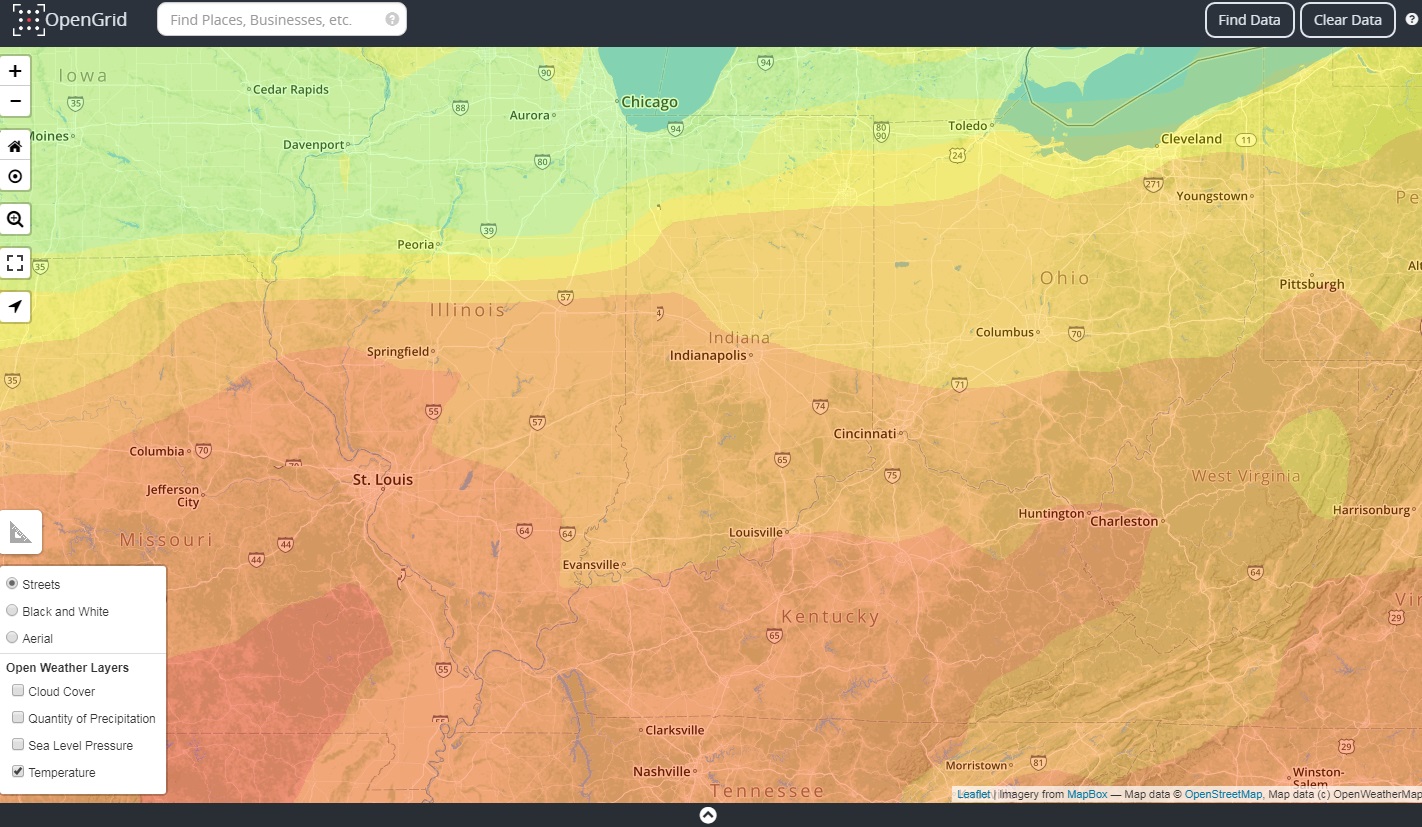Zoom out with the minus button
Screen dimensions: 1422x827
(x=15, y=101)
